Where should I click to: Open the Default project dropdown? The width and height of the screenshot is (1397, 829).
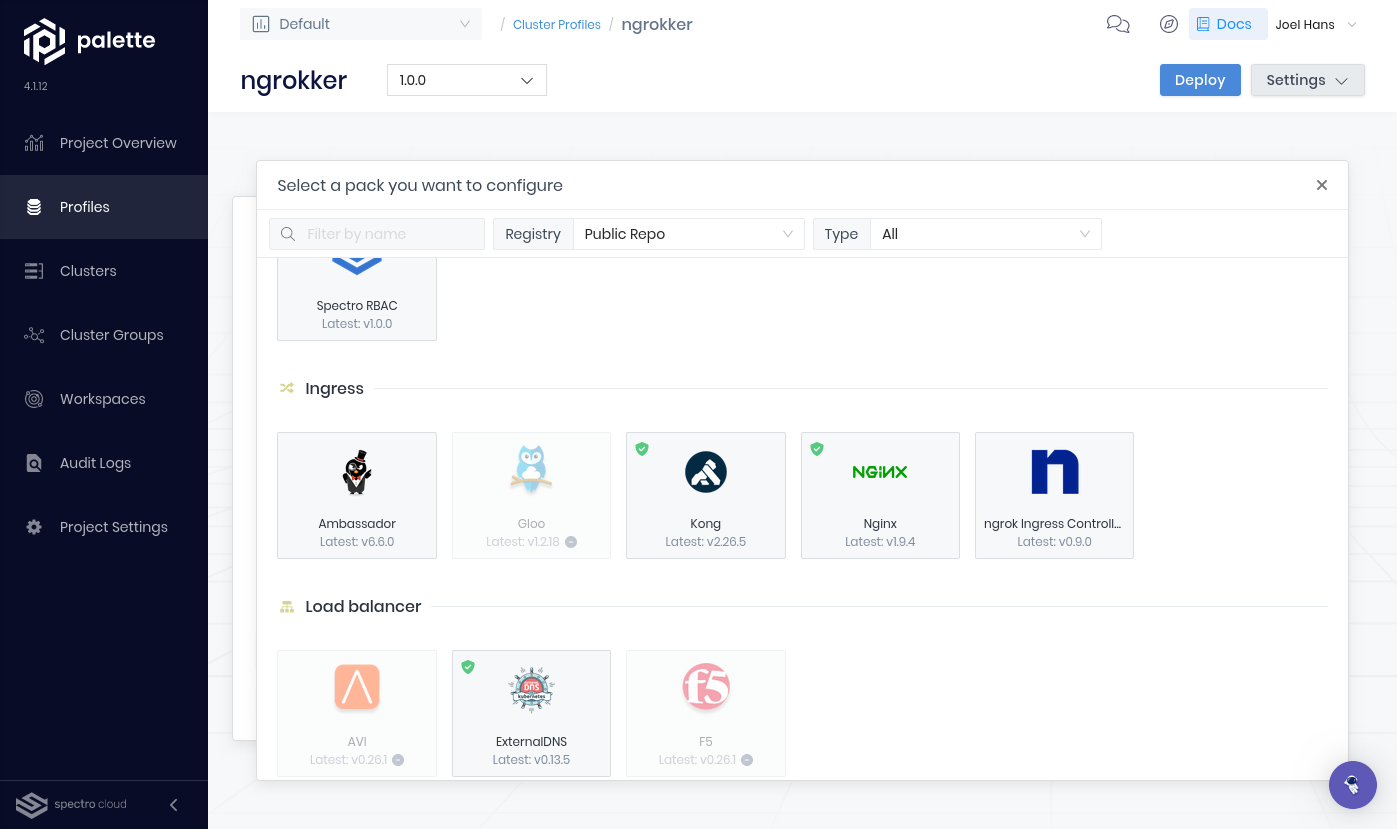point(360,23)
